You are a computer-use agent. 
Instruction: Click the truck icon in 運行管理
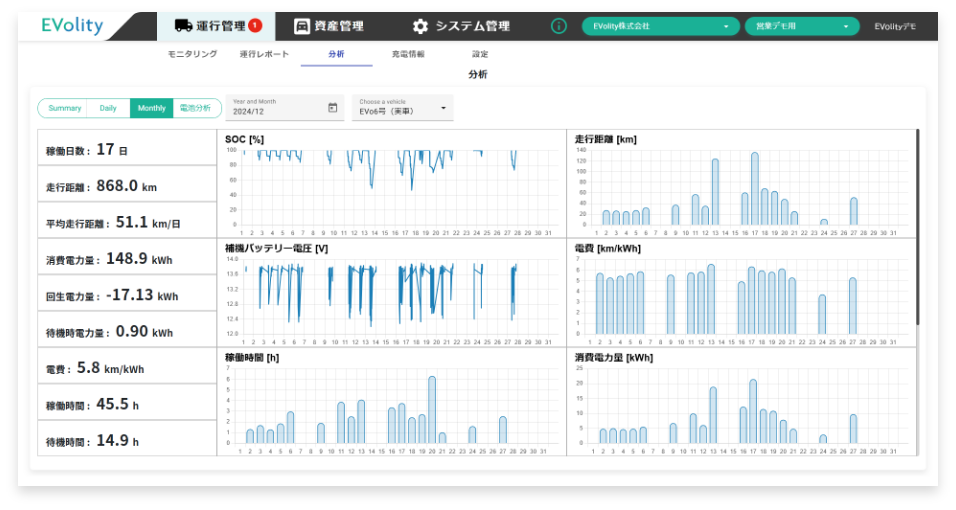(183, 26)
